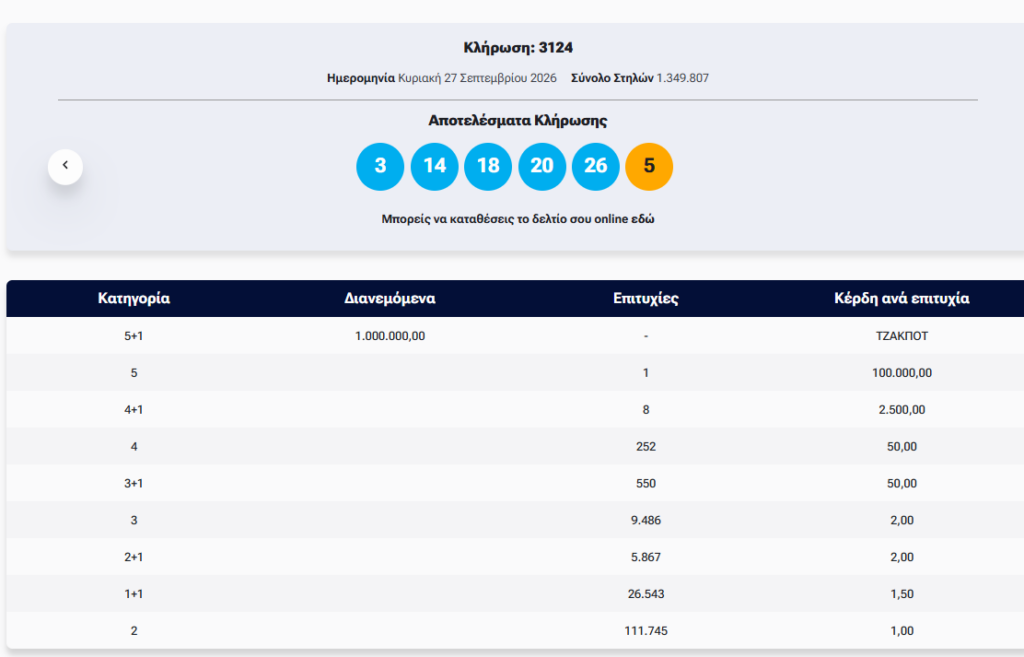The width and height of the screenshot is (1024, 657).
Task: Click the 100.000,00 winnings cell
Action: coord(902,373)
